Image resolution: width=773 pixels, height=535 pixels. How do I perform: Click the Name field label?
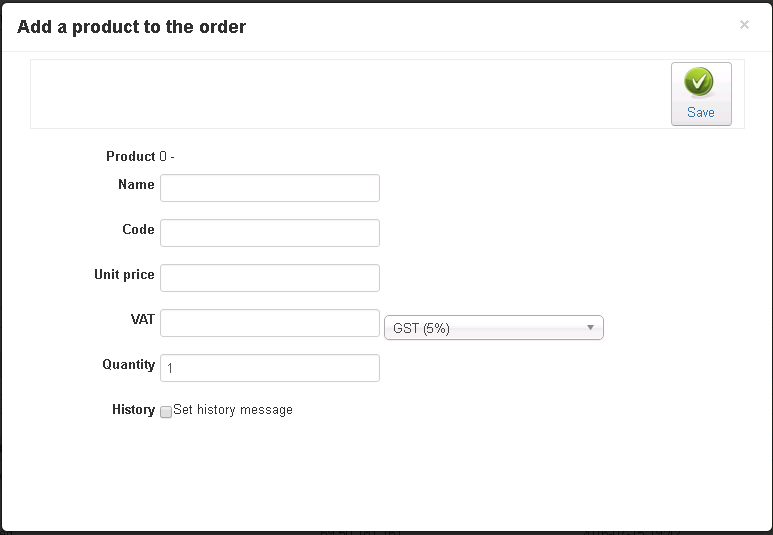coord(136,185)
